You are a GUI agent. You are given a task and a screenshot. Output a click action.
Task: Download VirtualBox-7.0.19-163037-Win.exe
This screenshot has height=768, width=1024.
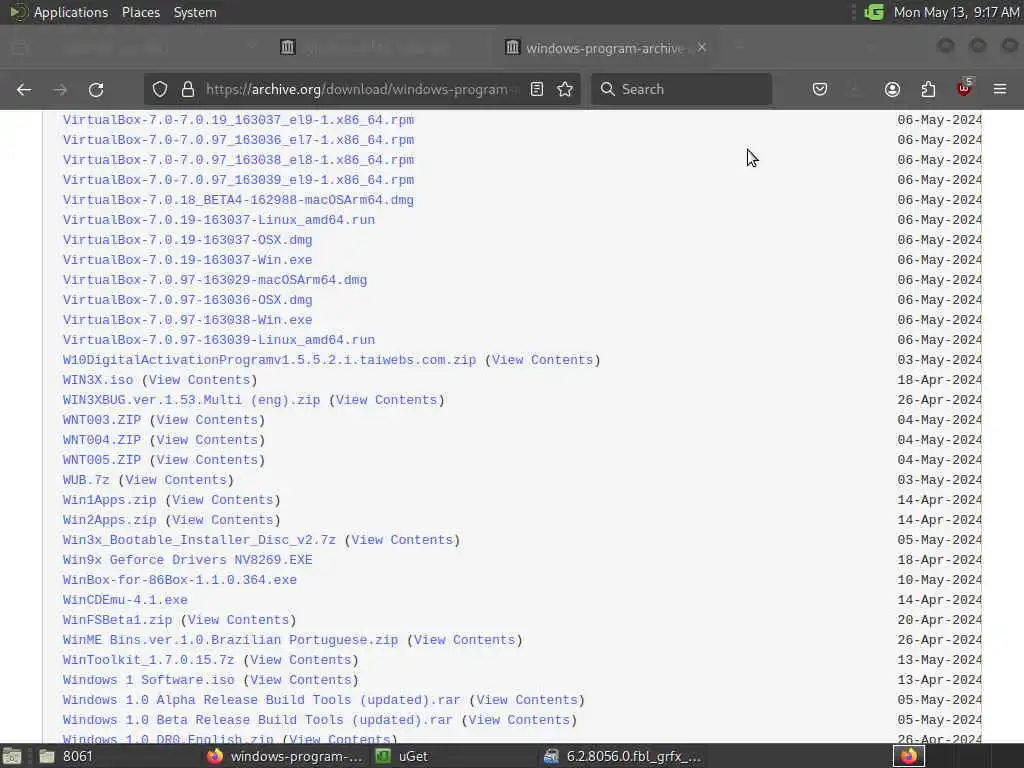pos(187,260)
